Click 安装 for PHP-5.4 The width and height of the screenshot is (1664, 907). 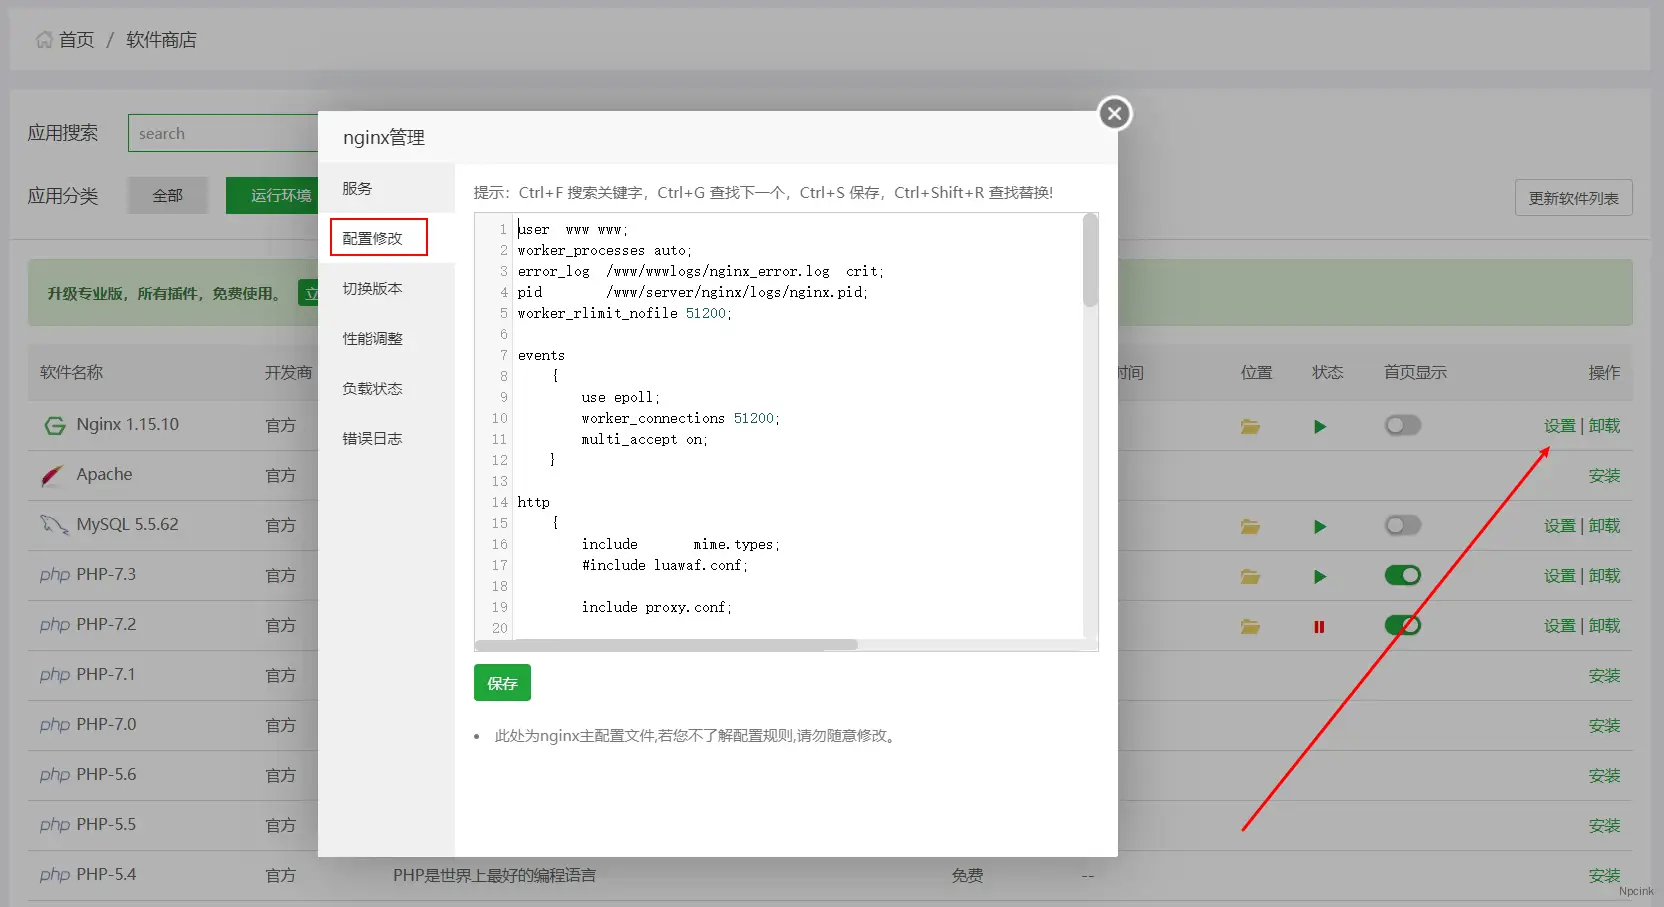pyautogui.click(x=1604, y=876)
